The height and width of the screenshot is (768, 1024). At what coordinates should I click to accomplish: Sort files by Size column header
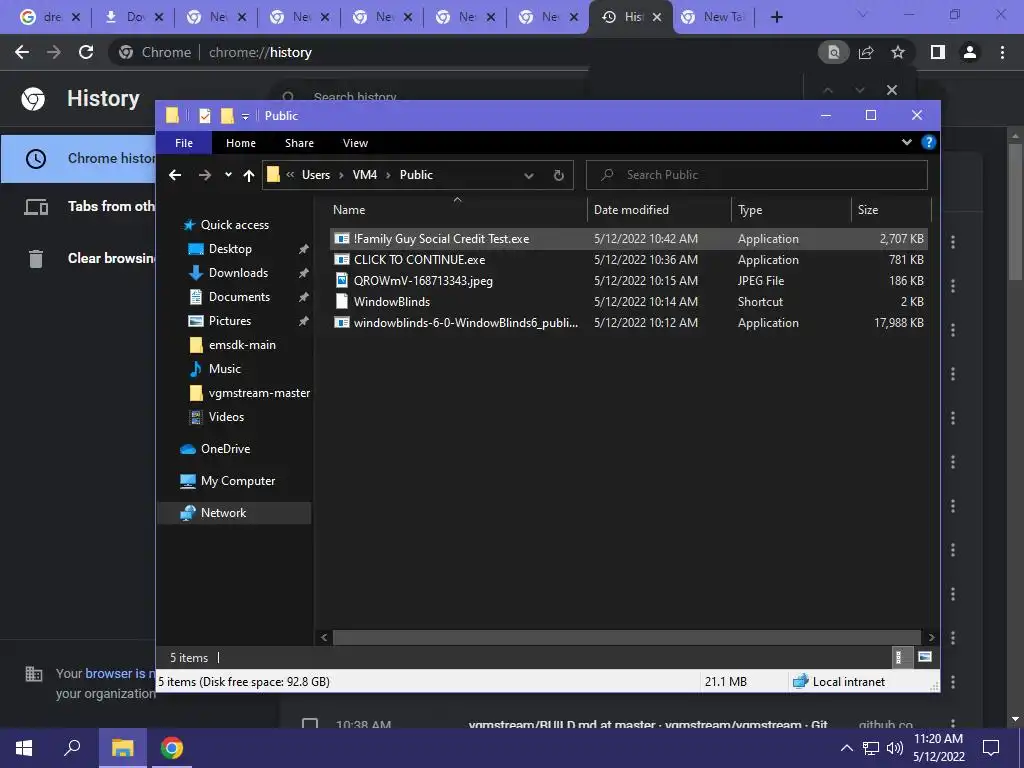point(891,210)
